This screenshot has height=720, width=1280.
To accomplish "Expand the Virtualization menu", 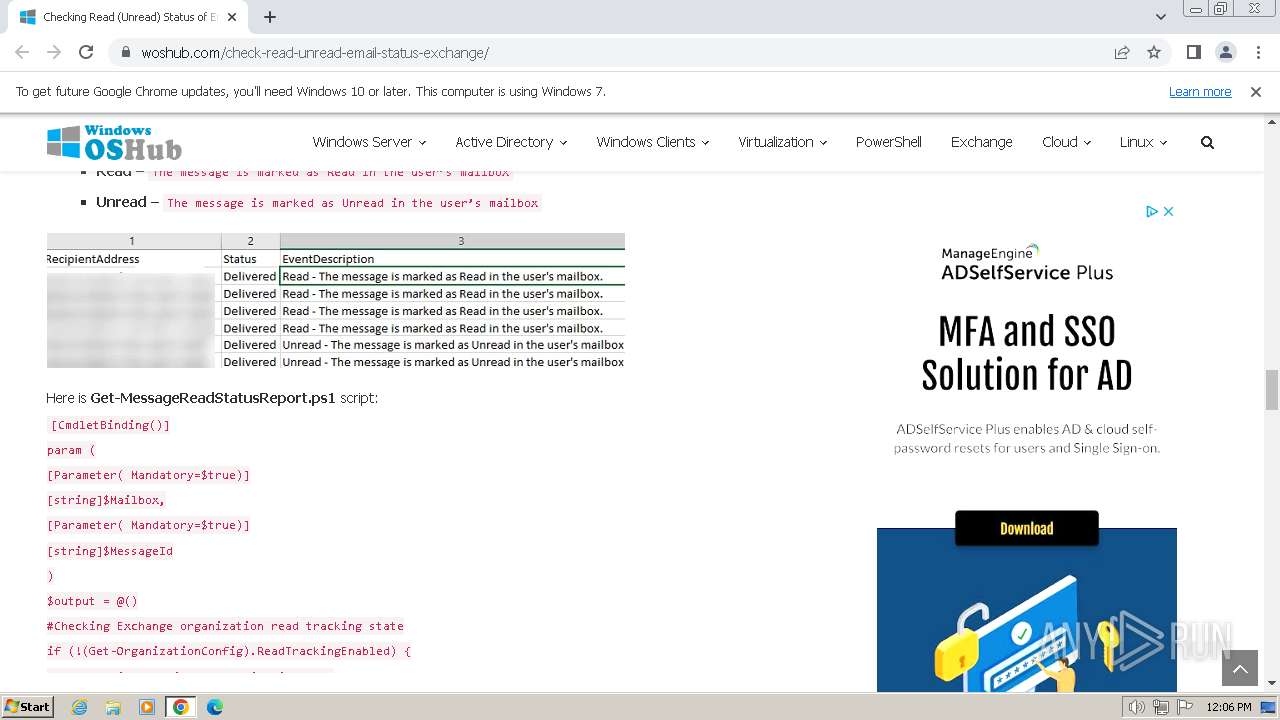I will coord(782,142).
